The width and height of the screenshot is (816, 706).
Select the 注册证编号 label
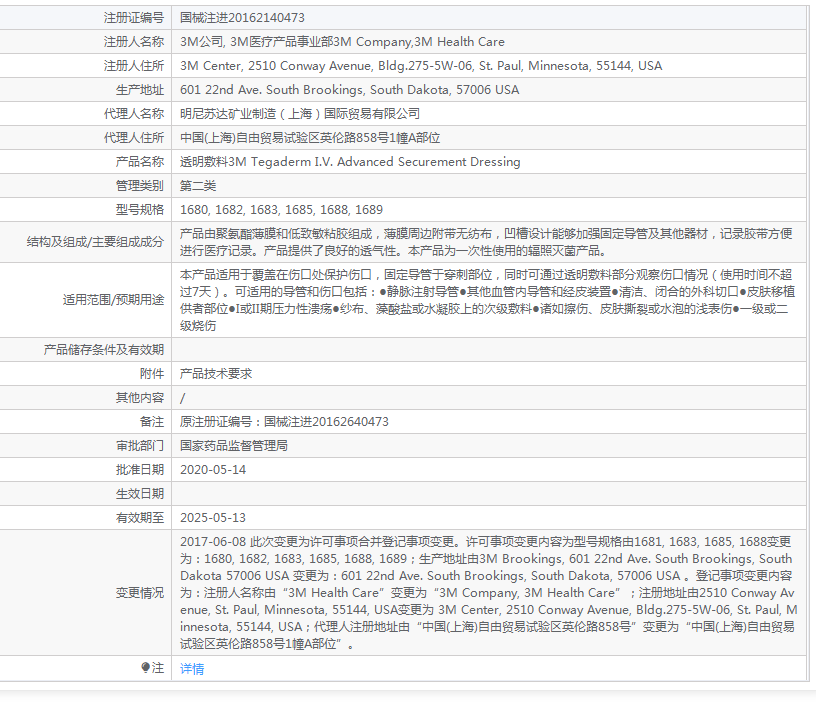pyautogui.click(x=134, y=18)
